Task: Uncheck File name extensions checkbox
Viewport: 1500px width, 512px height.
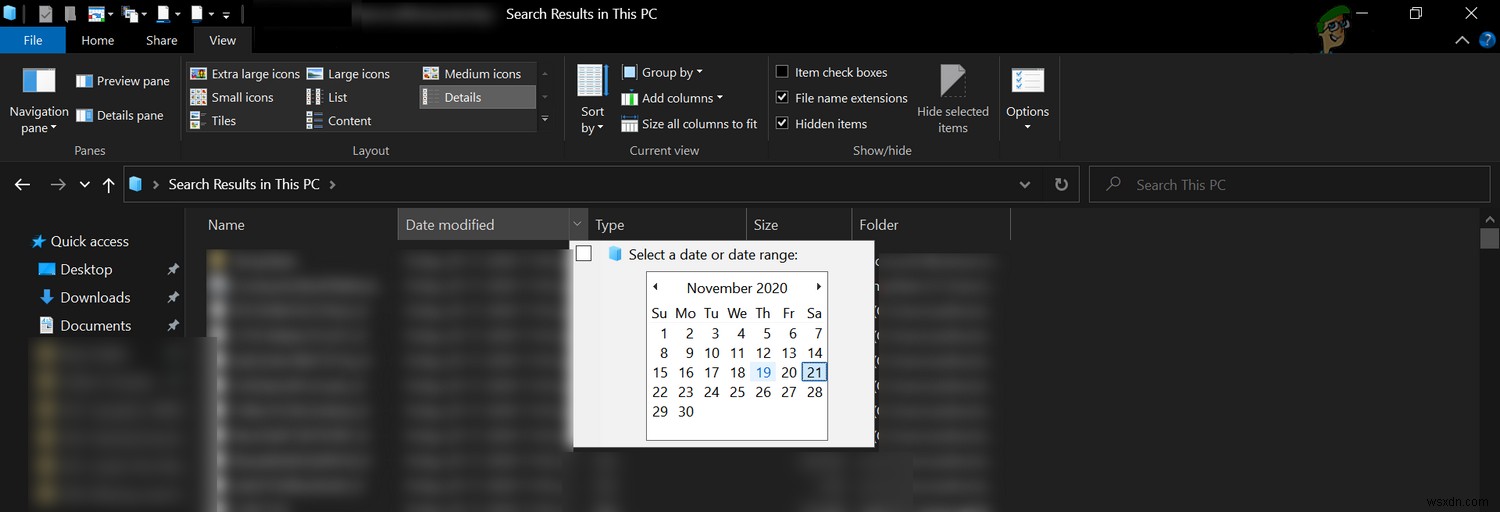Action: click(783, 98)
